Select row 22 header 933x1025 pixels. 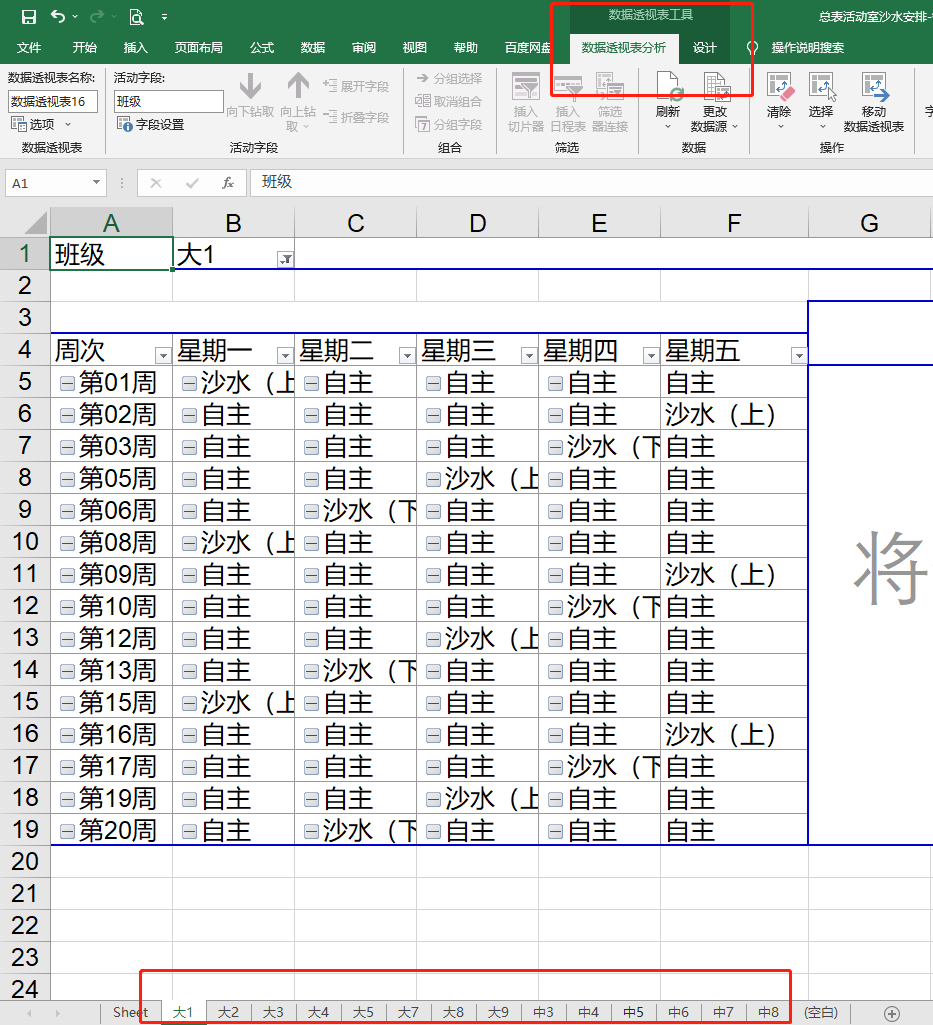click(x=25, y=926)
